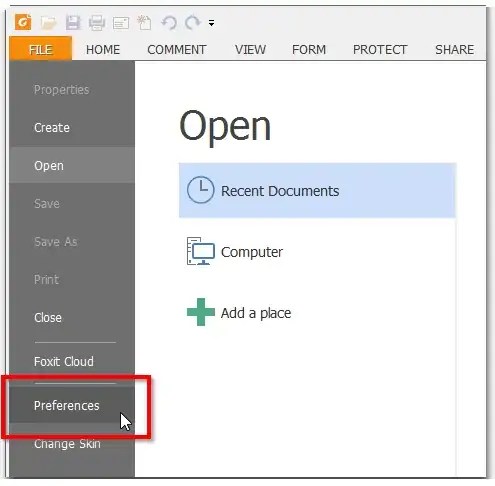Click the Undo arrow icon
Screen dimensions: 495x486
[x=169, y=23]
